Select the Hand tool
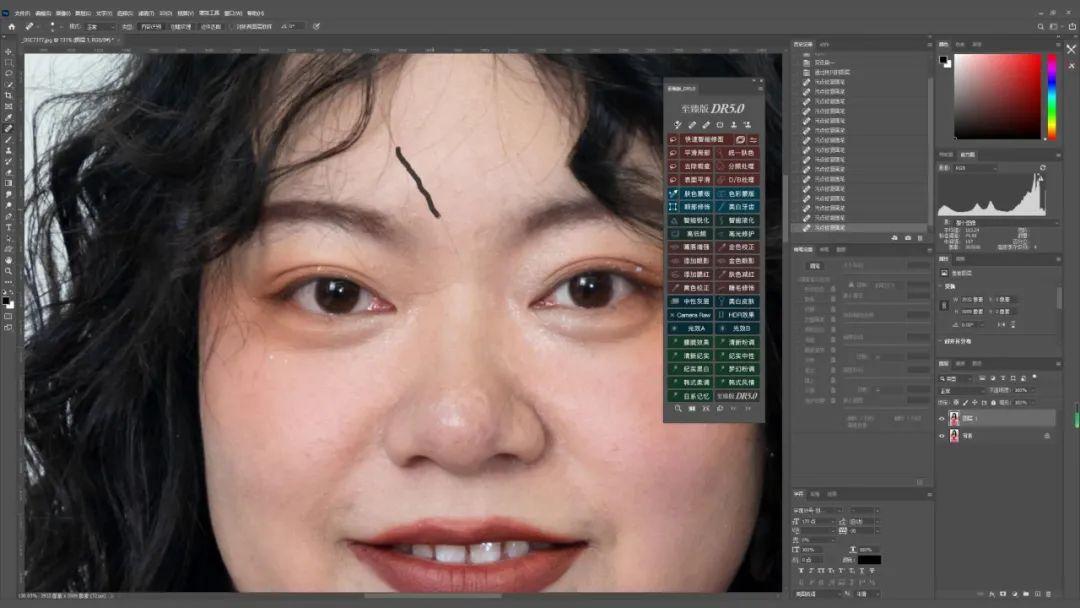This screenshot has height=608, width=1080. (8, 259)
